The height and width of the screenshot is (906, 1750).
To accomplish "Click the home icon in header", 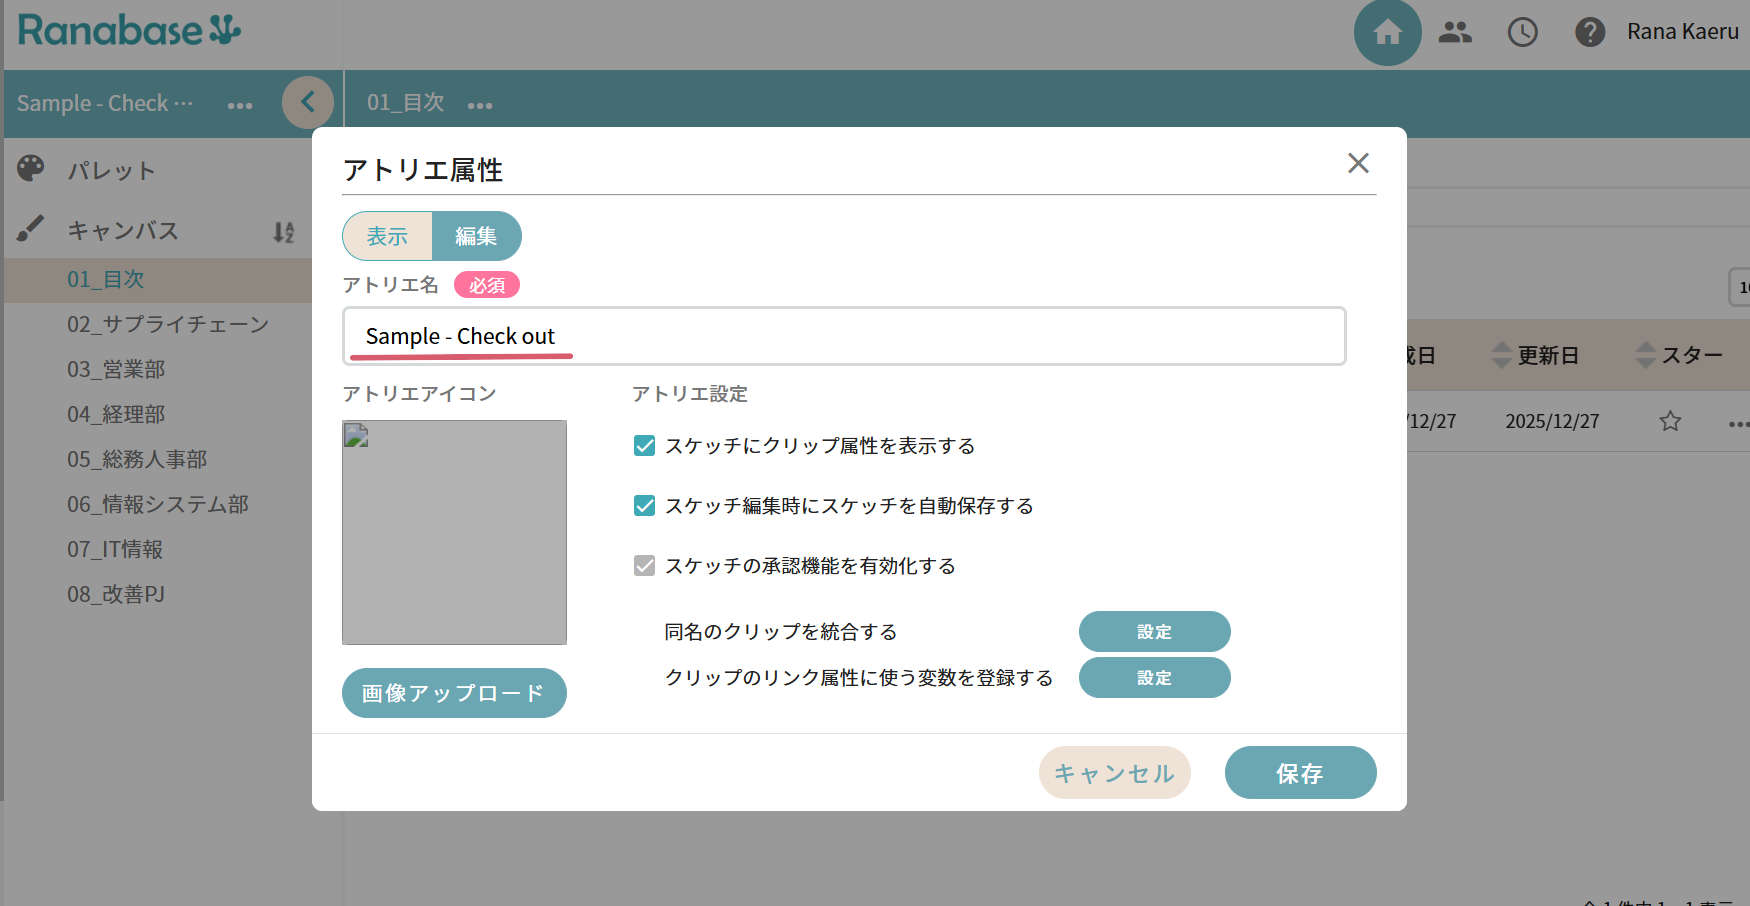I will pyautogui.click(x=1387, y=33).
